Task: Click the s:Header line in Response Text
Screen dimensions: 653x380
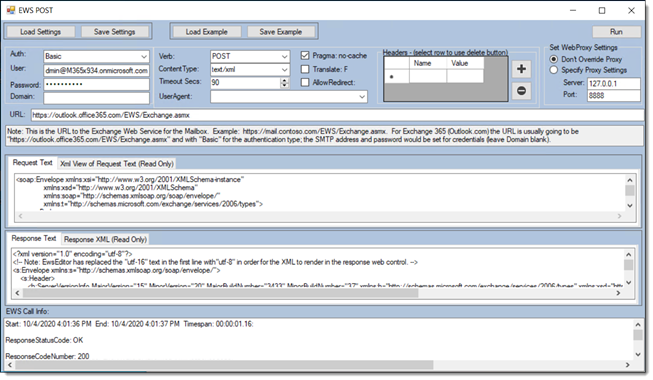Action: click(37, 278)
